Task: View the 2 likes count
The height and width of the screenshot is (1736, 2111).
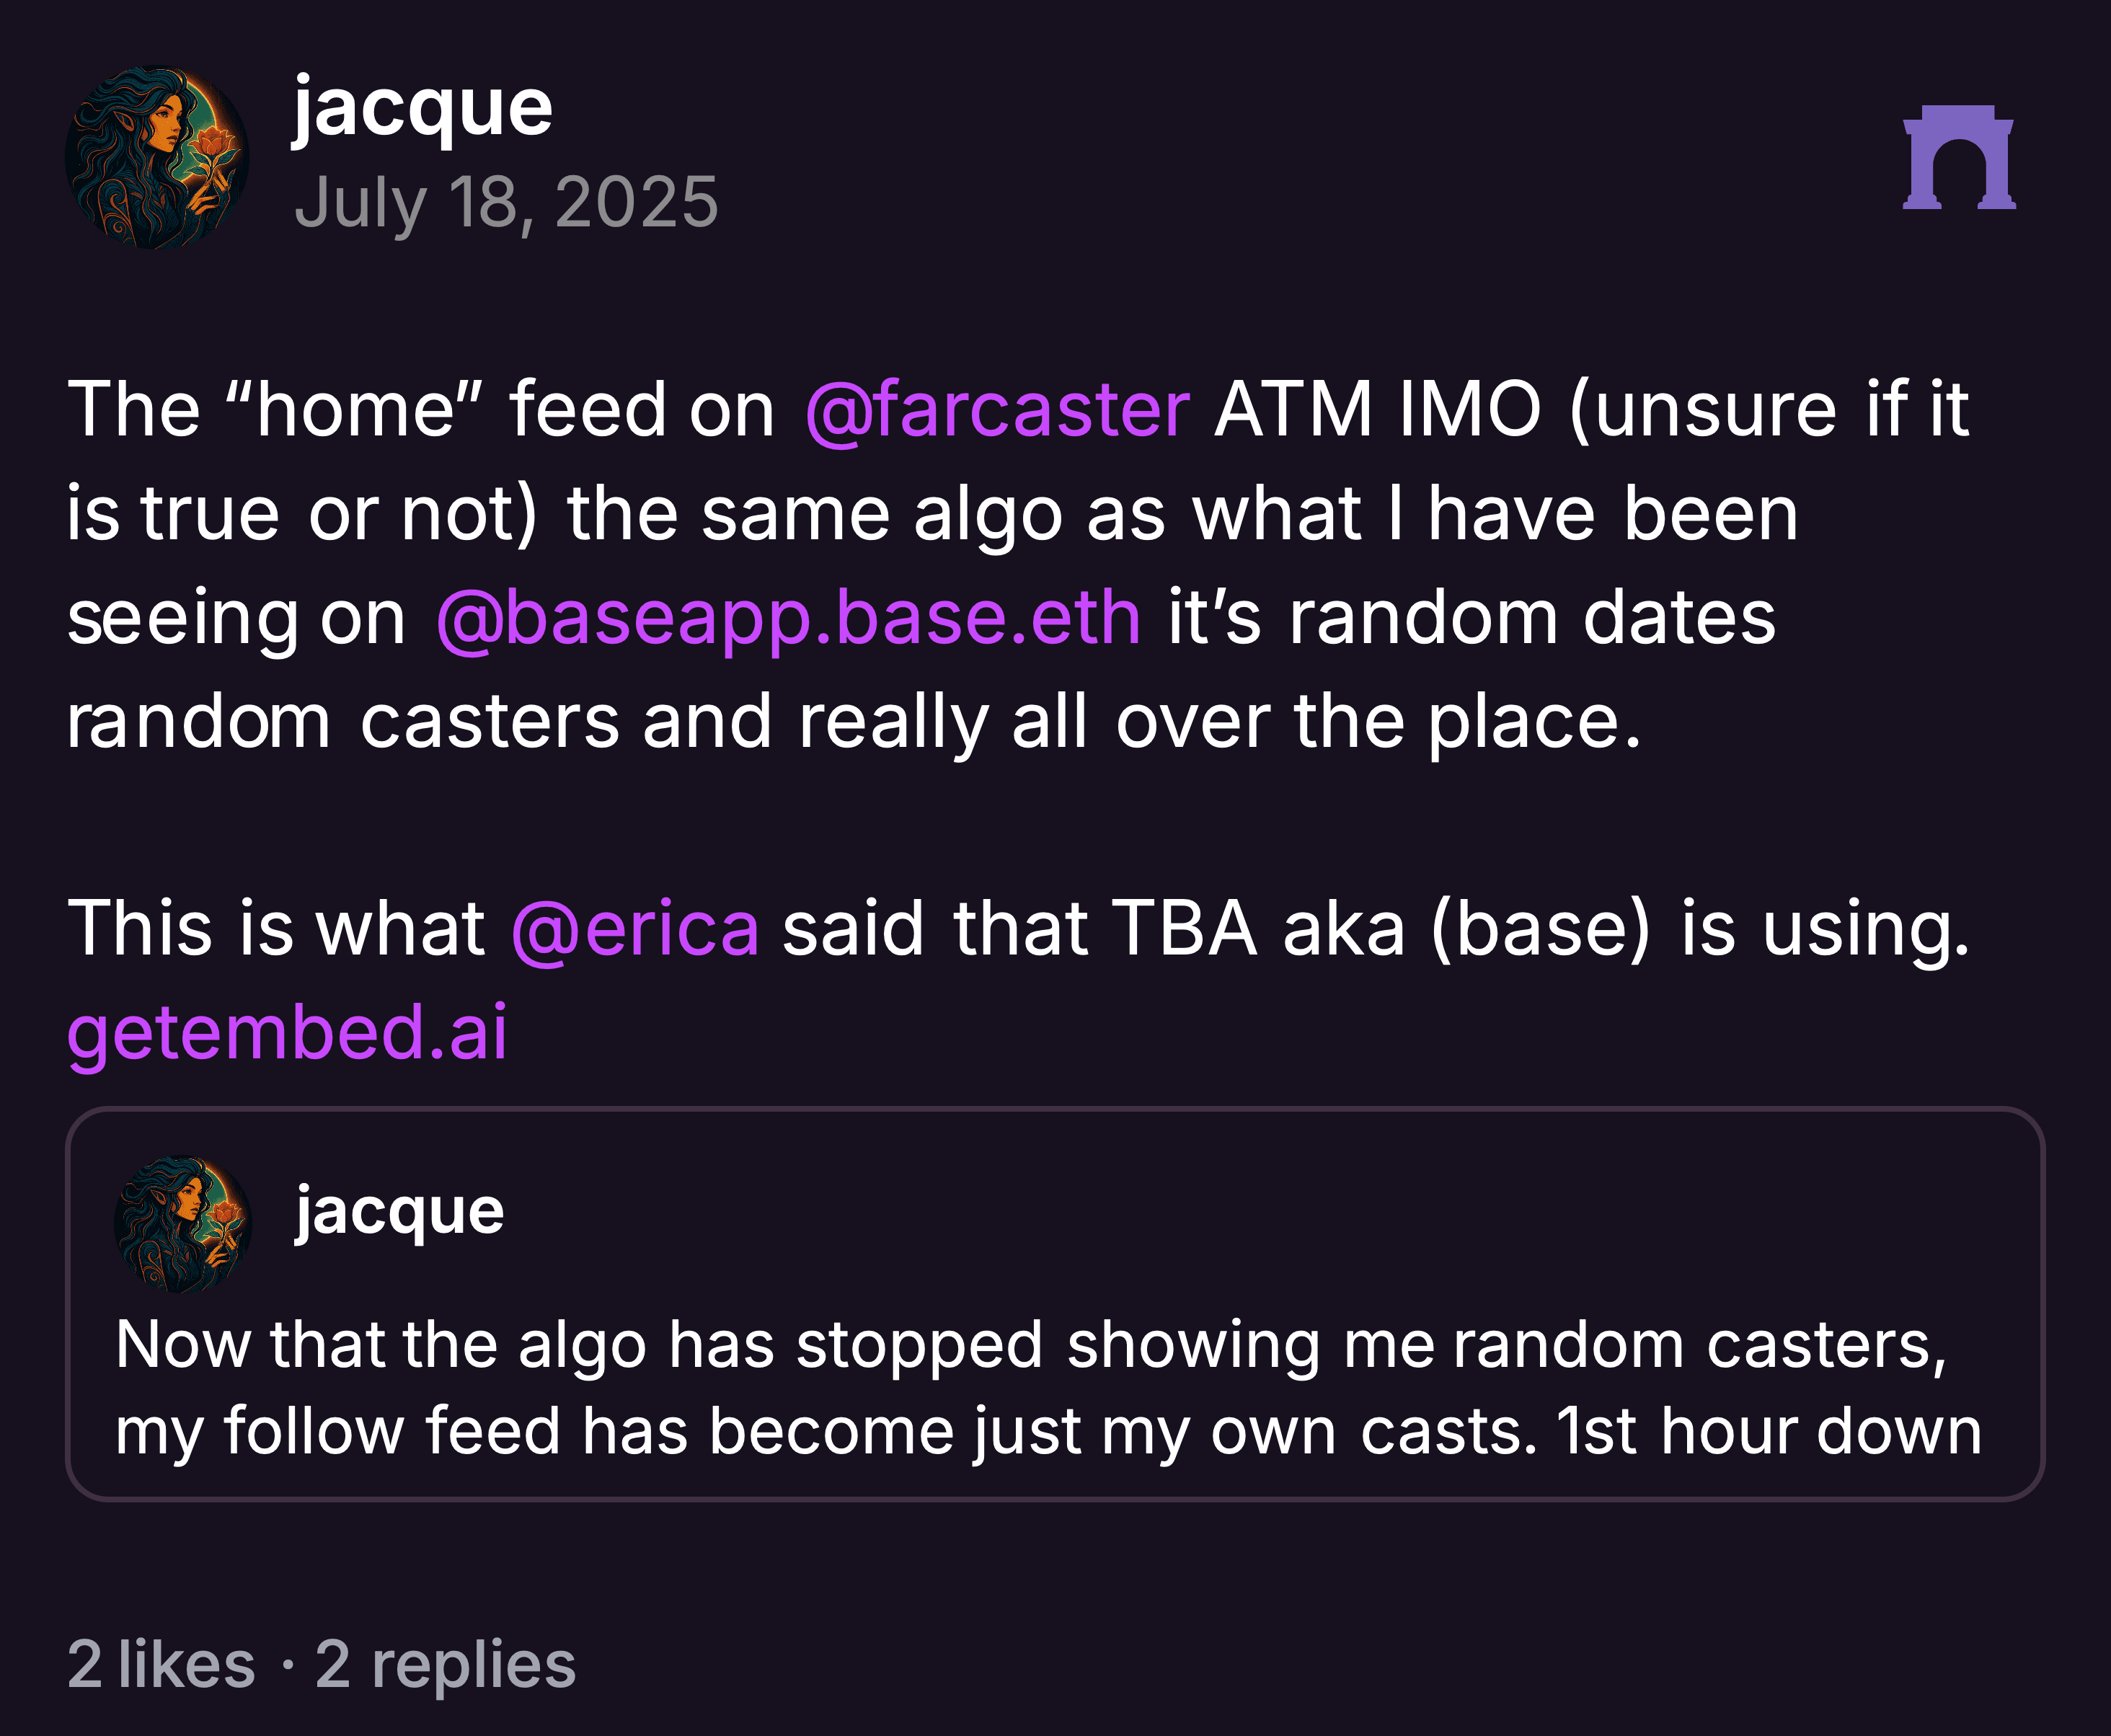Action: click(161, 1665)
